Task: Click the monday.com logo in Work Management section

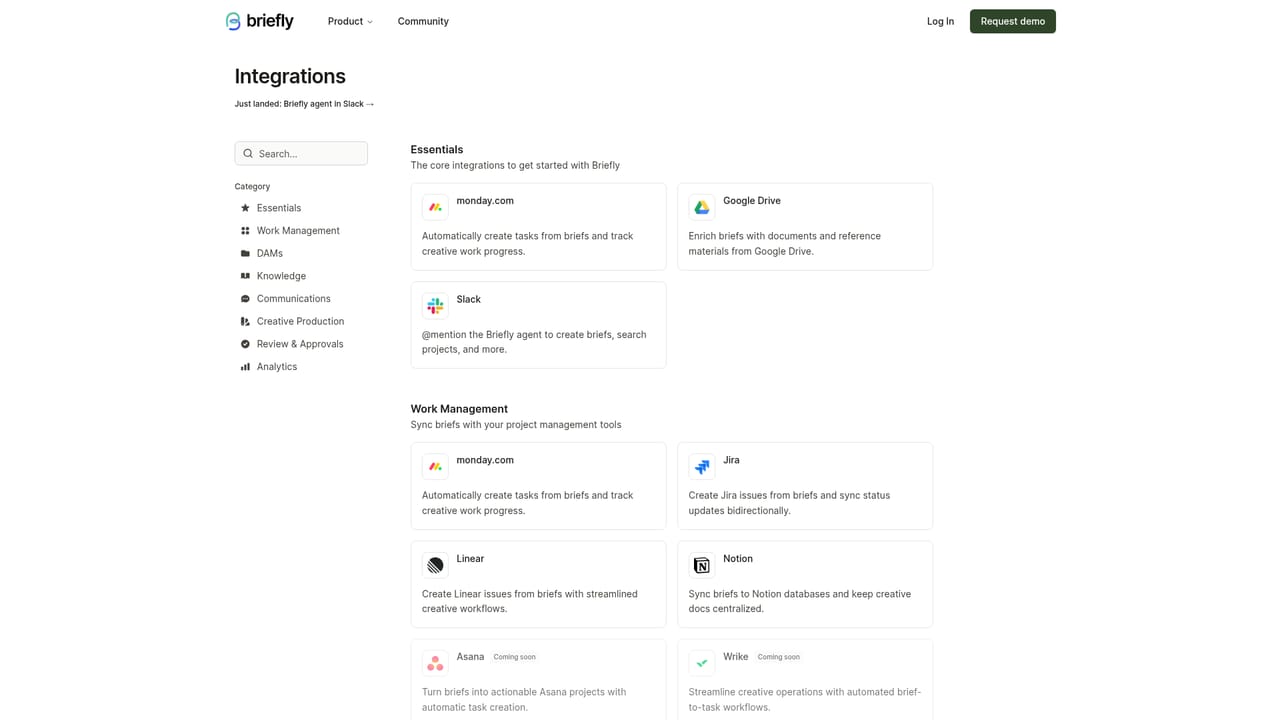Action: point(435,467)
